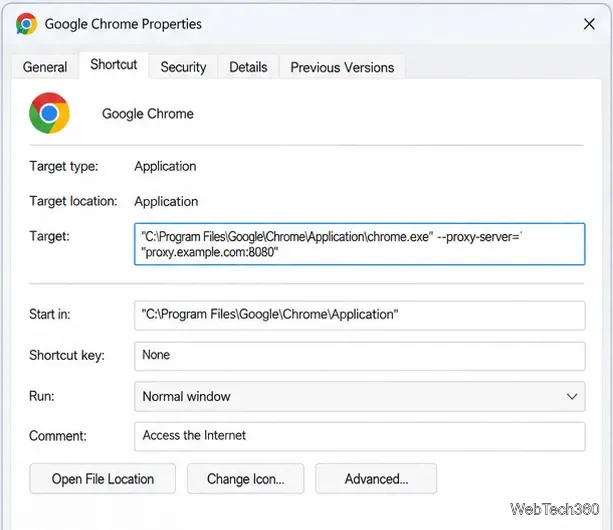613x530 pixels.
Task: Open the Previous Versions tab
Action: tap(342, 67)
